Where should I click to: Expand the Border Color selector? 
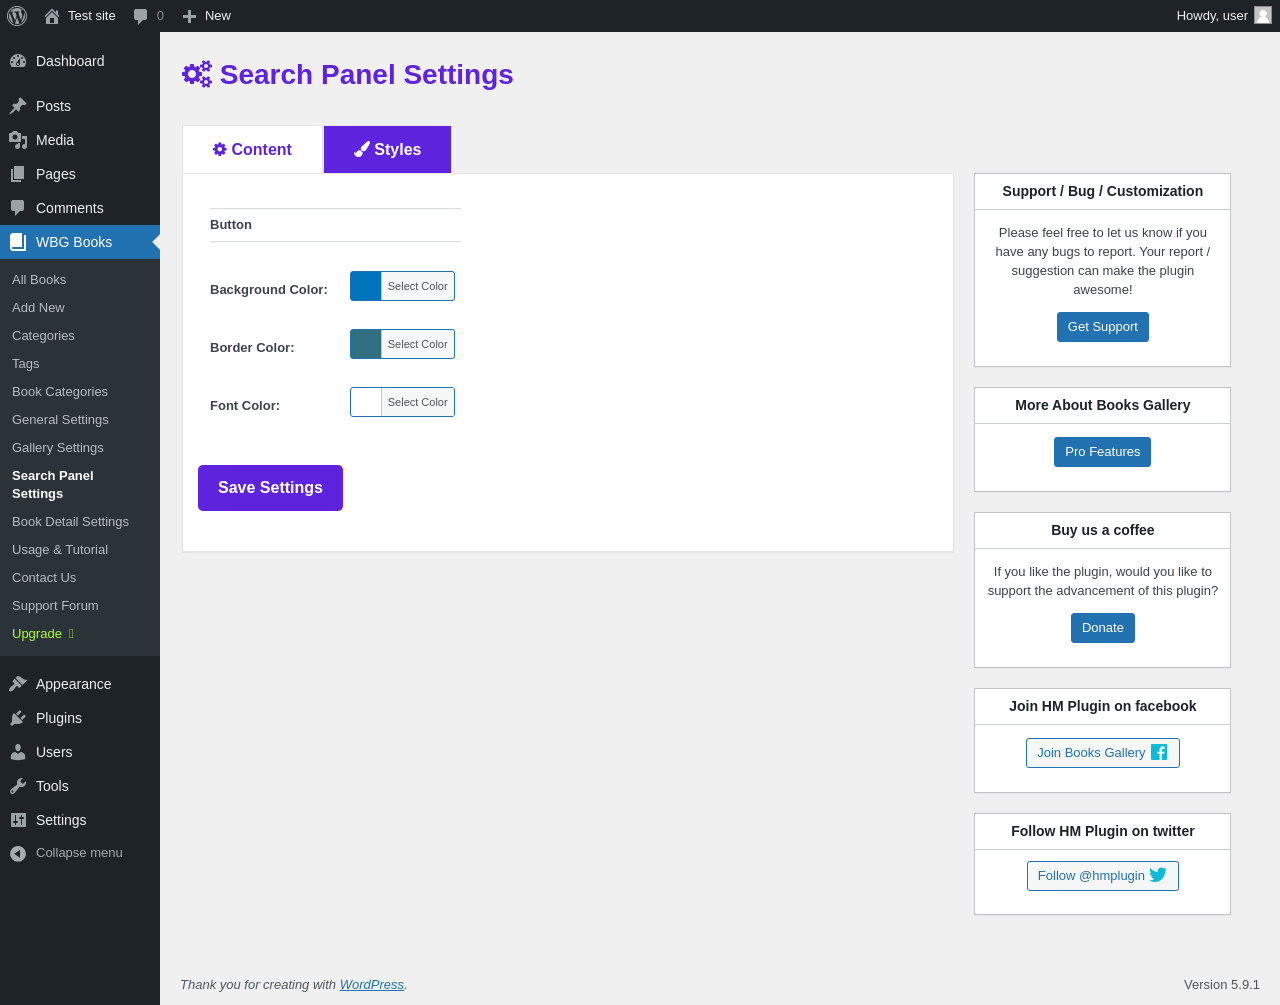click(x=402, y=344)
